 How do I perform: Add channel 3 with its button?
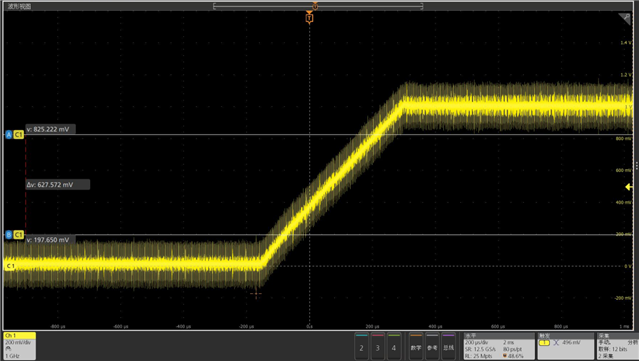tap(378, 346)
